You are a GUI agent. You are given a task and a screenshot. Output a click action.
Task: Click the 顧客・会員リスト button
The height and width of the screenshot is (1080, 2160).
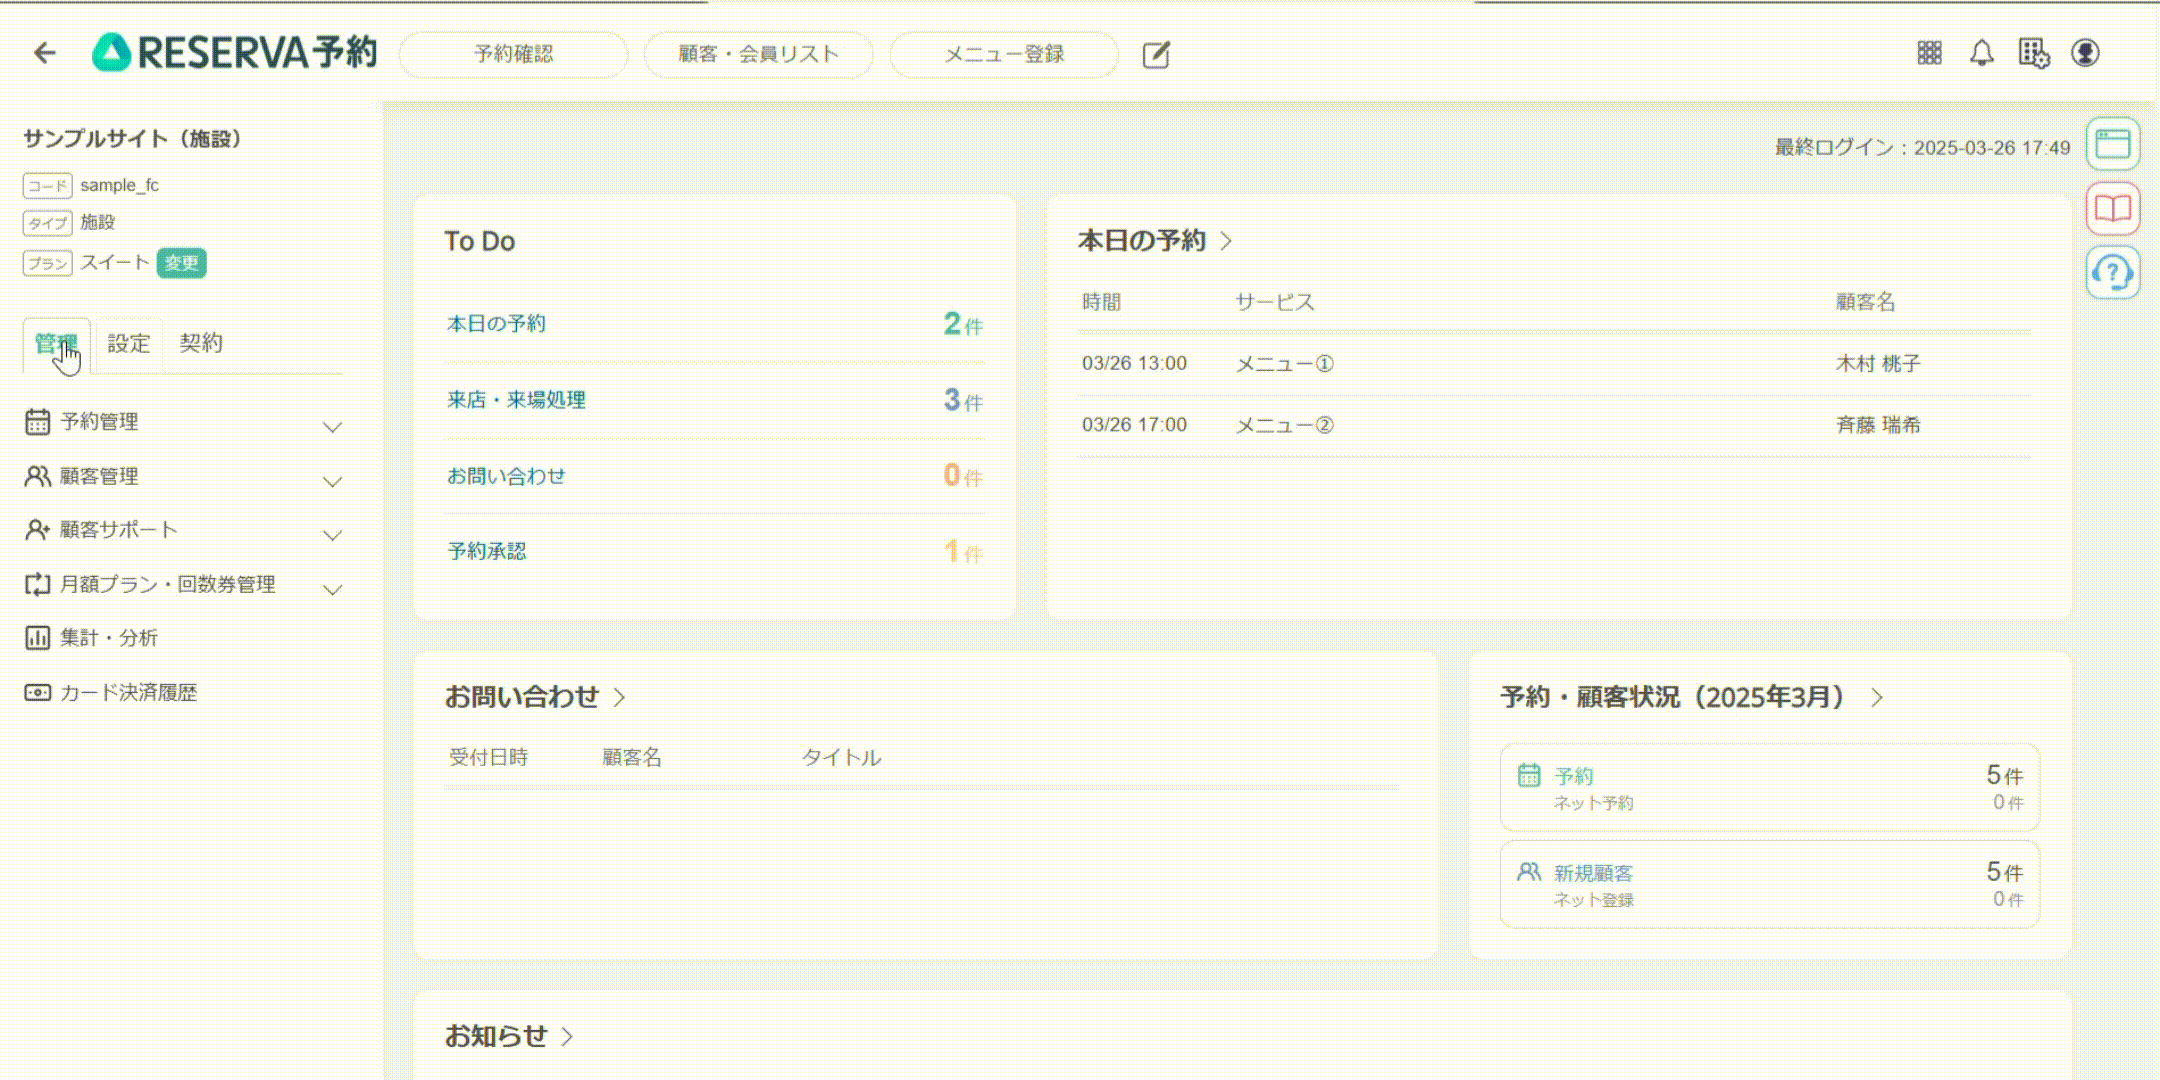(758, 54)
